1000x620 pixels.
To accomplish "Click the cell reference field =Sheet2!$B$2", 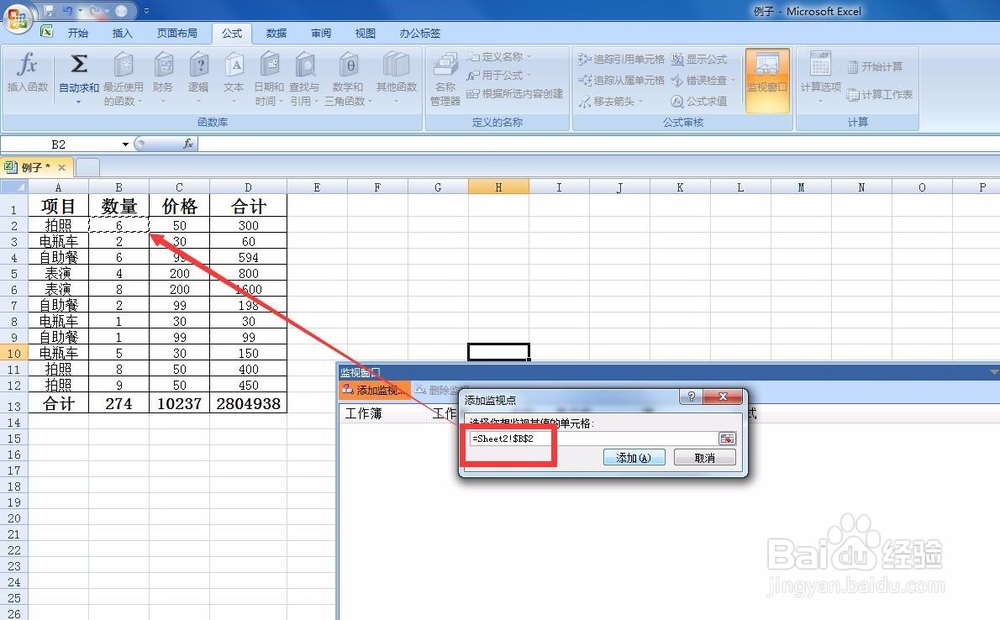I will [594, 438].
